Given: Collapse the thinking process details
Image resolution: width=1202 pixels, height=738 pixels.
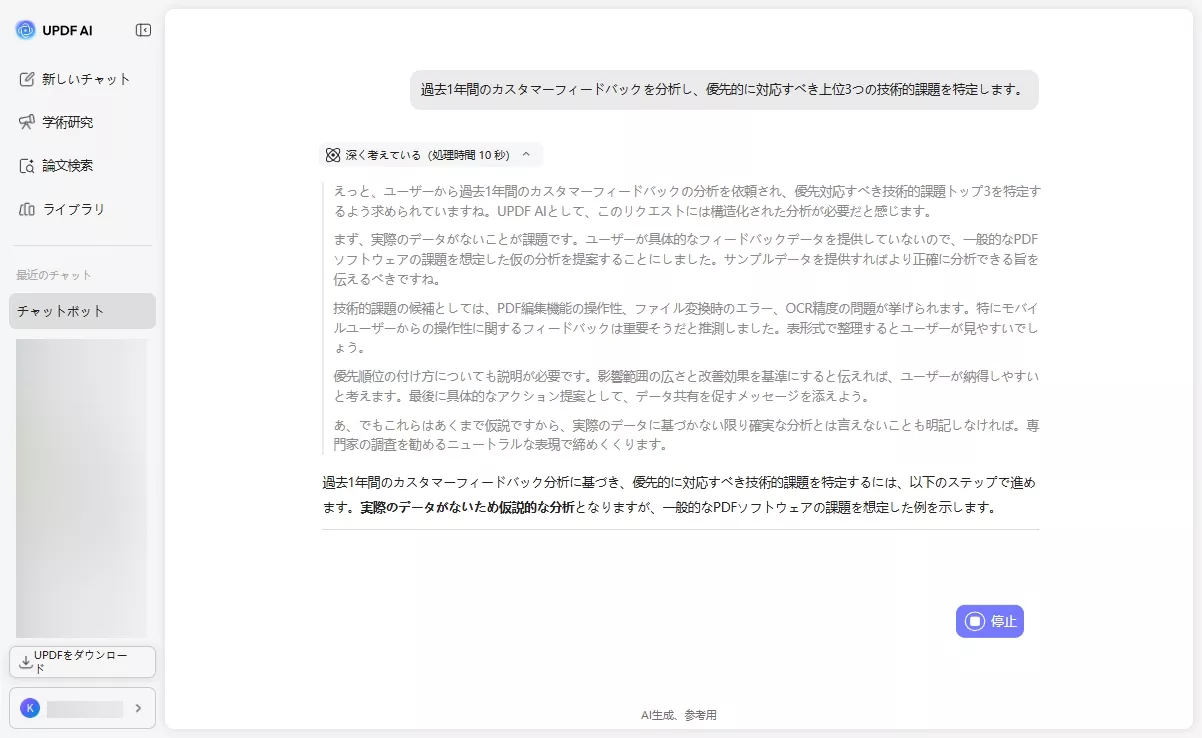Looking at the screenshot, I should [527, 155].
